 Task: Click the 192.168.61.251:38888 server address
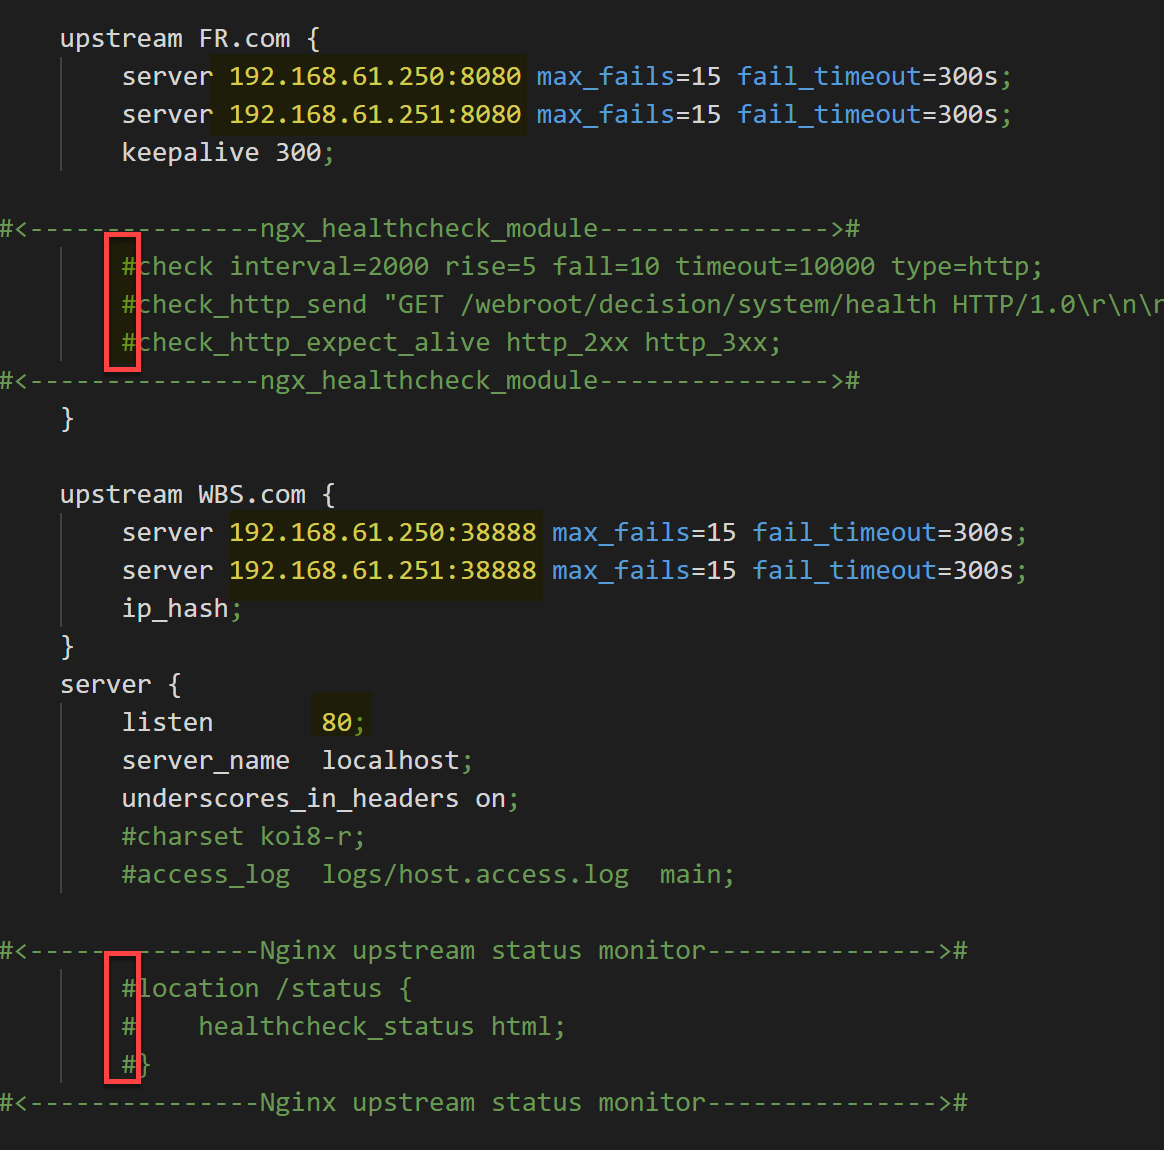point(383,571)
